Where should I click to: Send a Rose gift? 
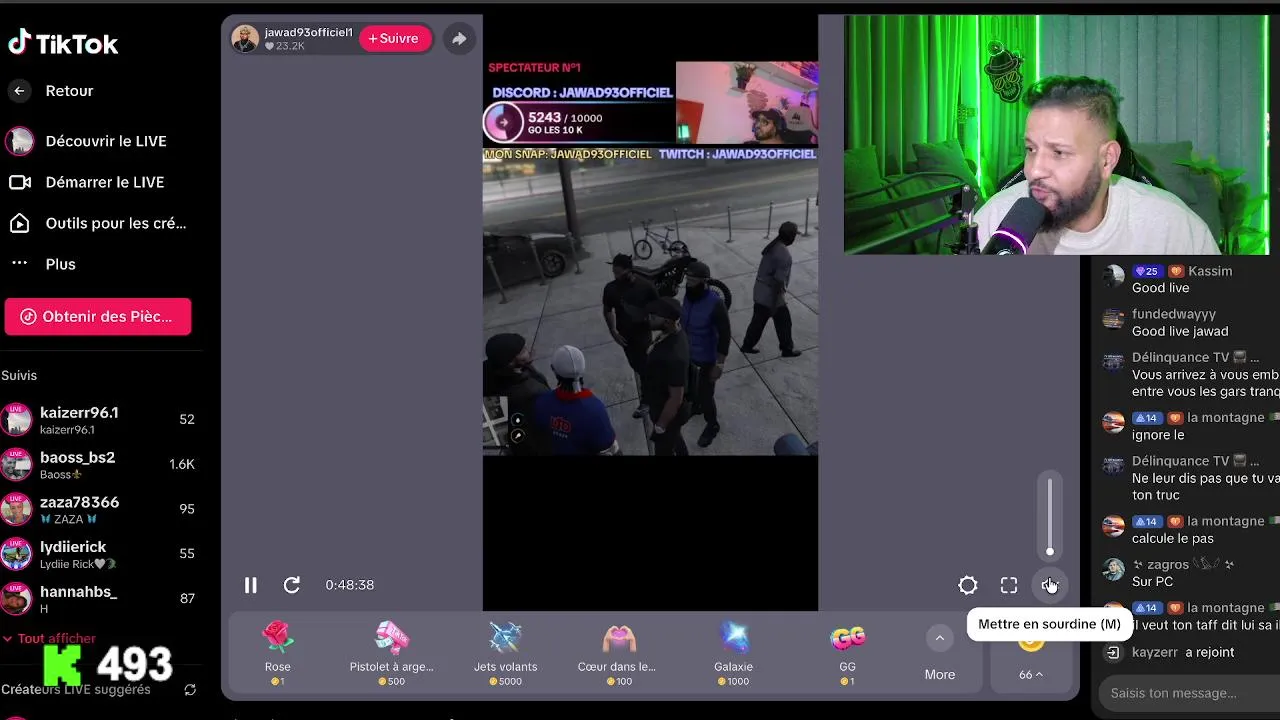point(278,653)
